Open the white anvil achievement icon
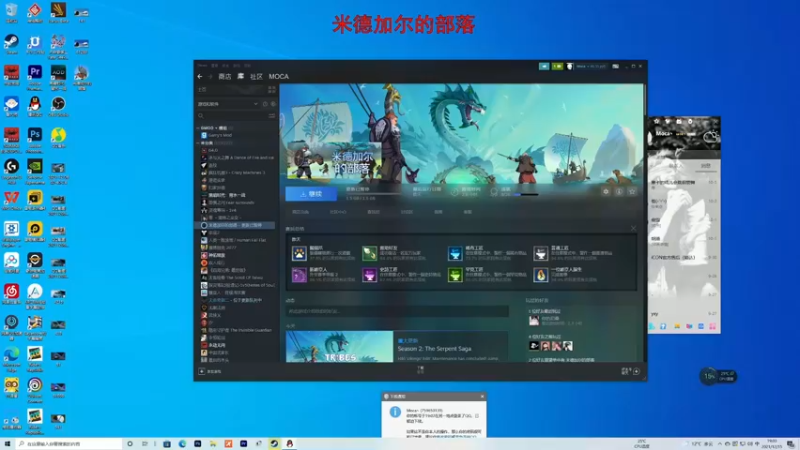The height and width of the screenshot is (450, 800). [540, 253]
